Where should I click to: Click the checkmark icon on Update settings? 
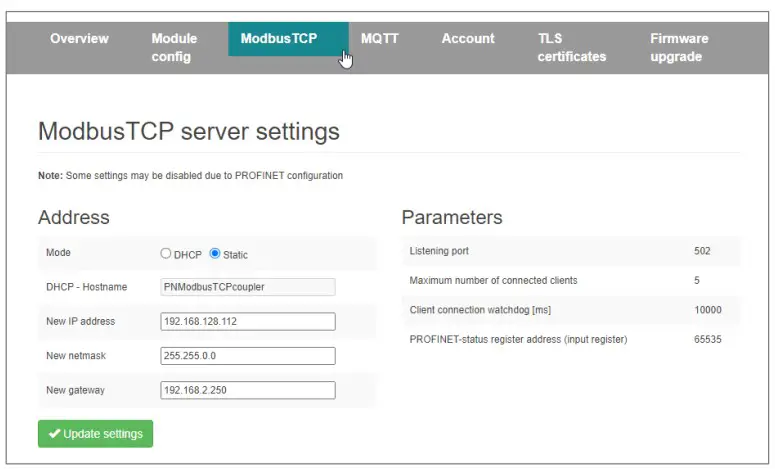coord(54,434)
